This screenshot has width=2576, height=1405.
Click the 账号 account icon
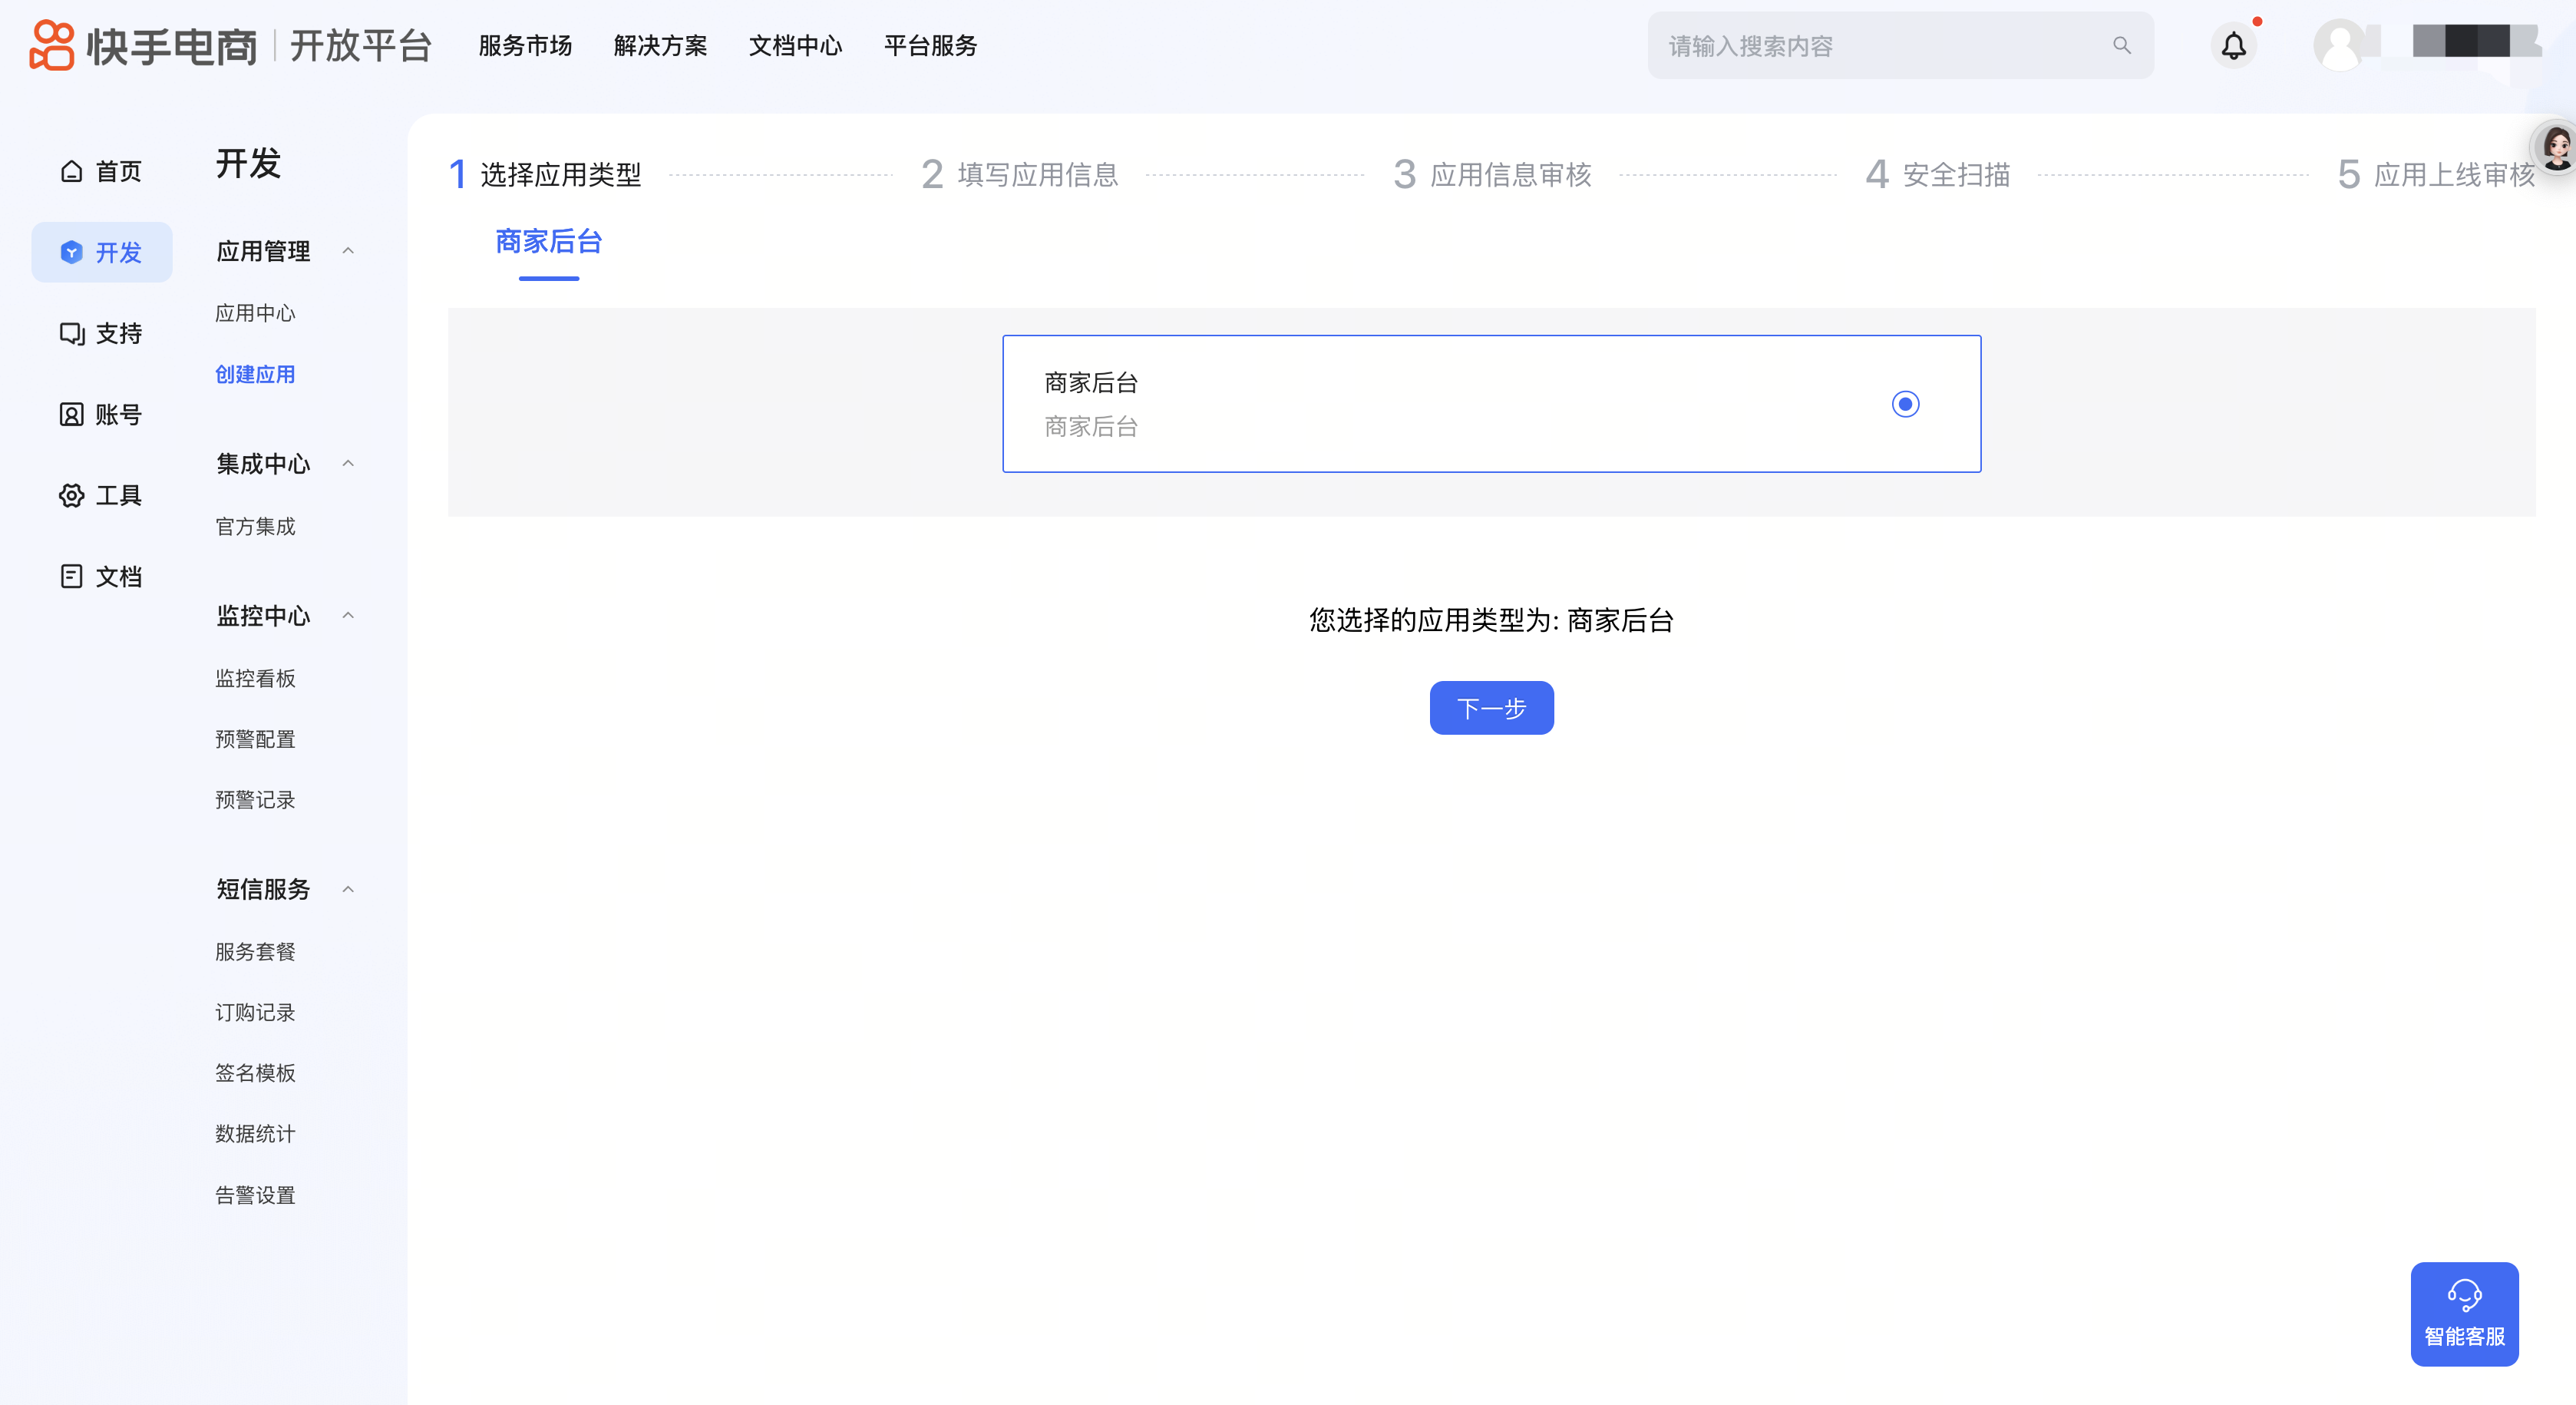[71, 415]
